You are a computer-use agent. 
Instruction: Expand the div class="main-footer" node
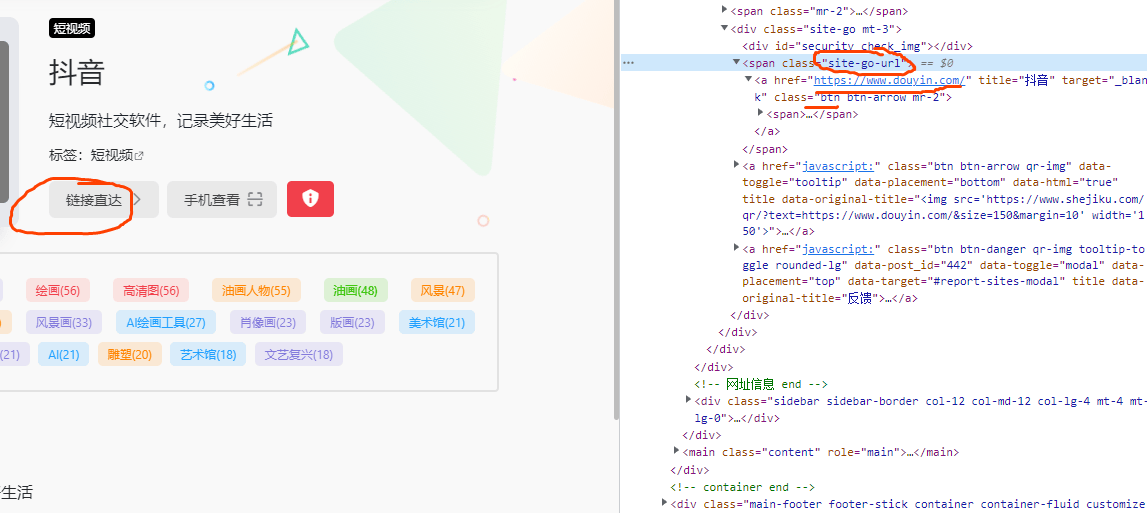tap(665, 503)
